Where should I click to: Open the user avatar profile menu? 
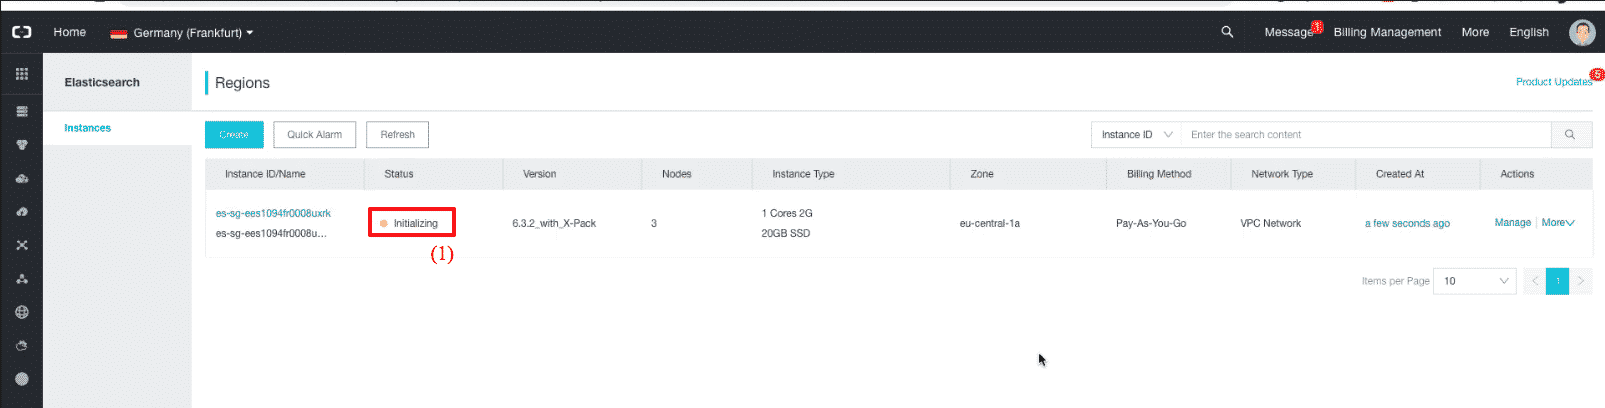(x=1582, y=32)
